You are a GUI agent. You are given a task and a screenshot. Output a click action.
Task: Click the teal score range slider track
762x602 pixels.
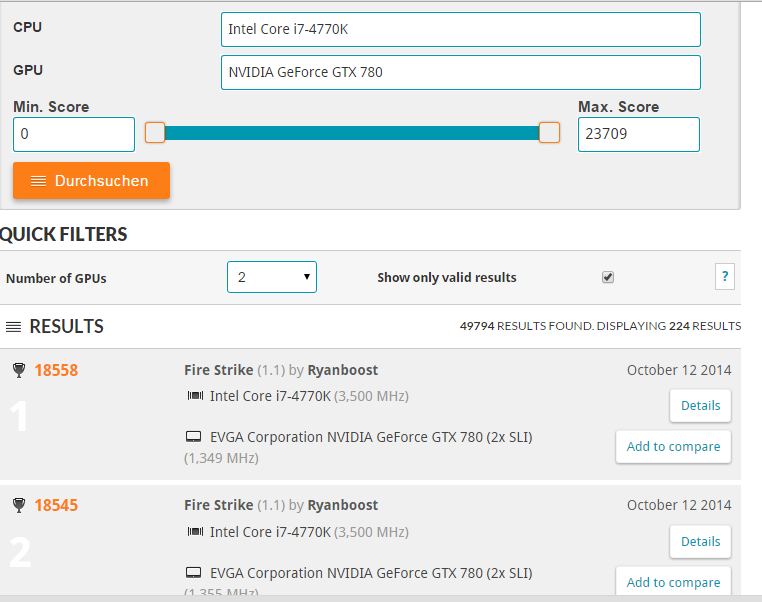[x=352, y=133]
